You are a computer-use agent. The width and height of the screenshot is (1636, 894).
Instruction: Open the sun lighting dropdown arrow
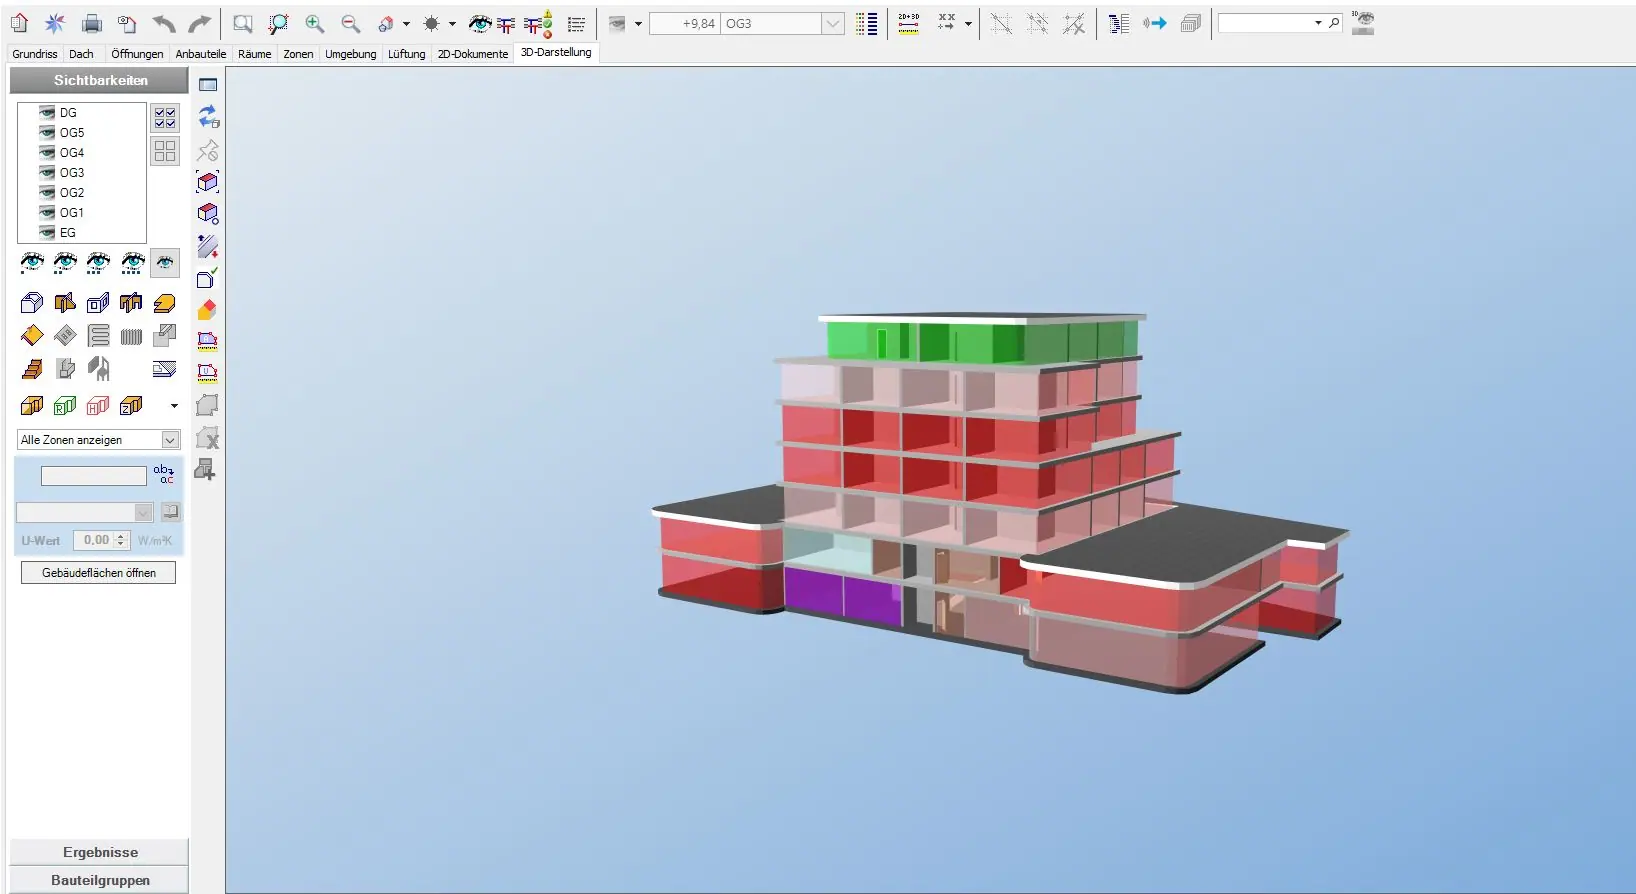point(452,24)
